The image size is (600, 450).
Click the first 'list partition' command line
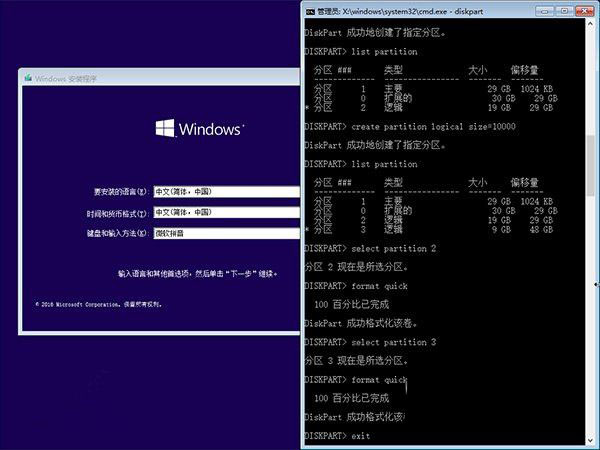pyautogui.click(x=361, y=52)
